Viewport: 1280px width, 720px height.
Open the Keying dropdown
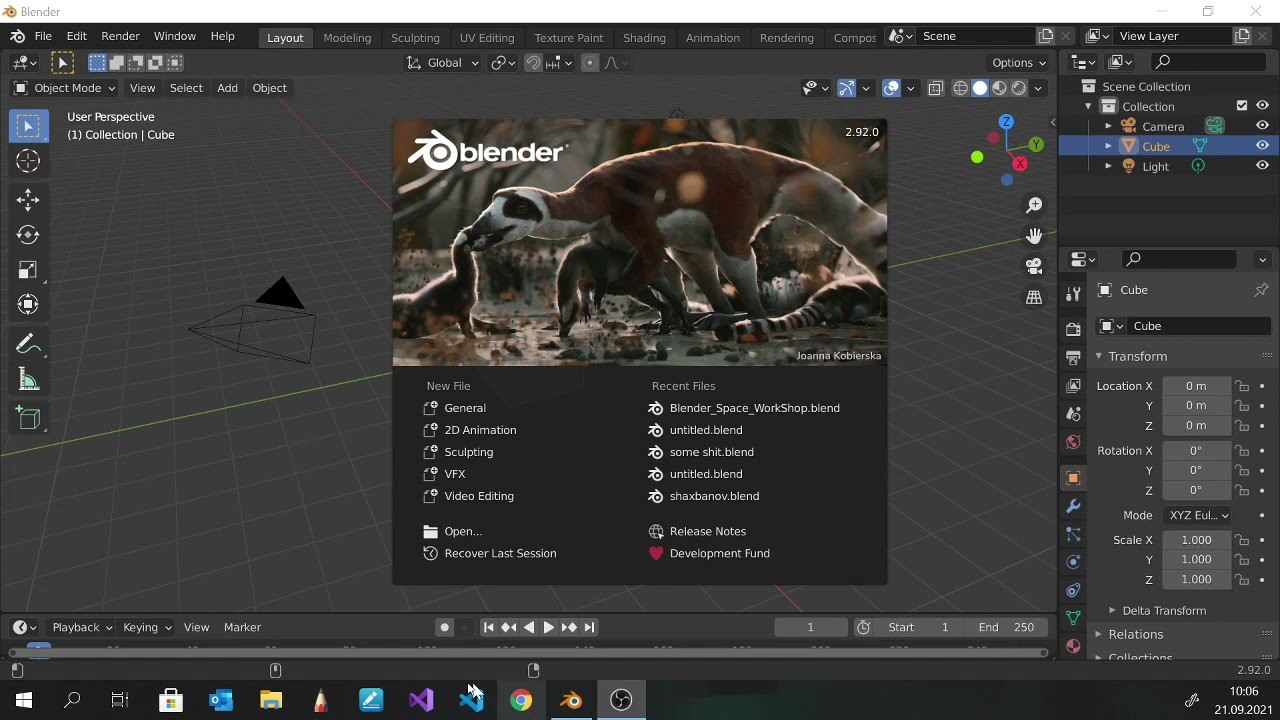pyautogui.click(x=147, y=627)
